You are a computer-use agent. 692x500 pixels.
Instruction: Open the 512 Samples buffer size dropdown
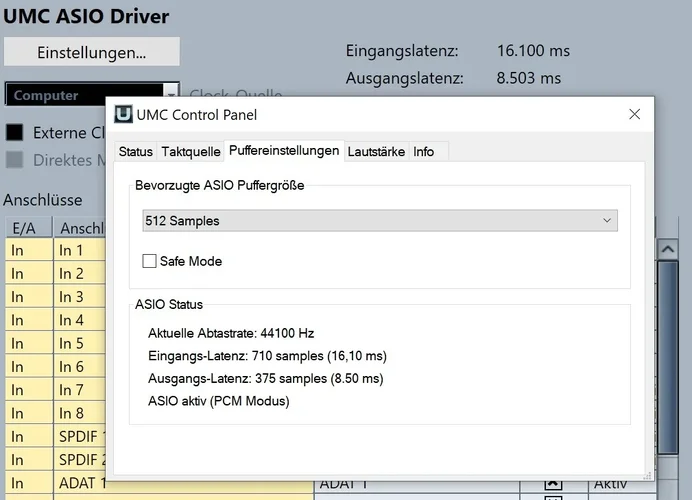point(380,221)
